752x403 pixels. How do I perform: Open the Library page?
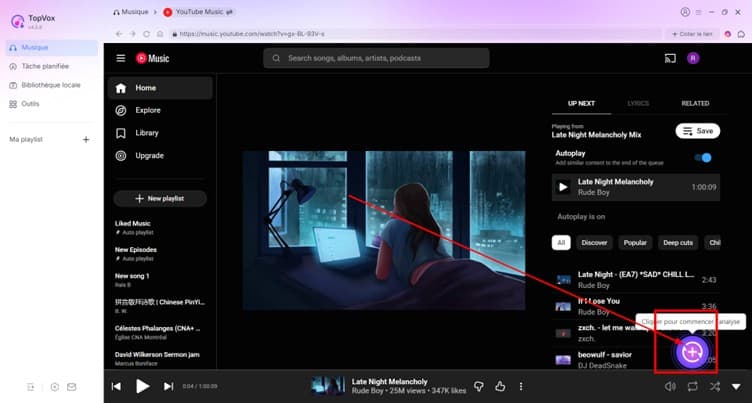click(x=160, y=133)
